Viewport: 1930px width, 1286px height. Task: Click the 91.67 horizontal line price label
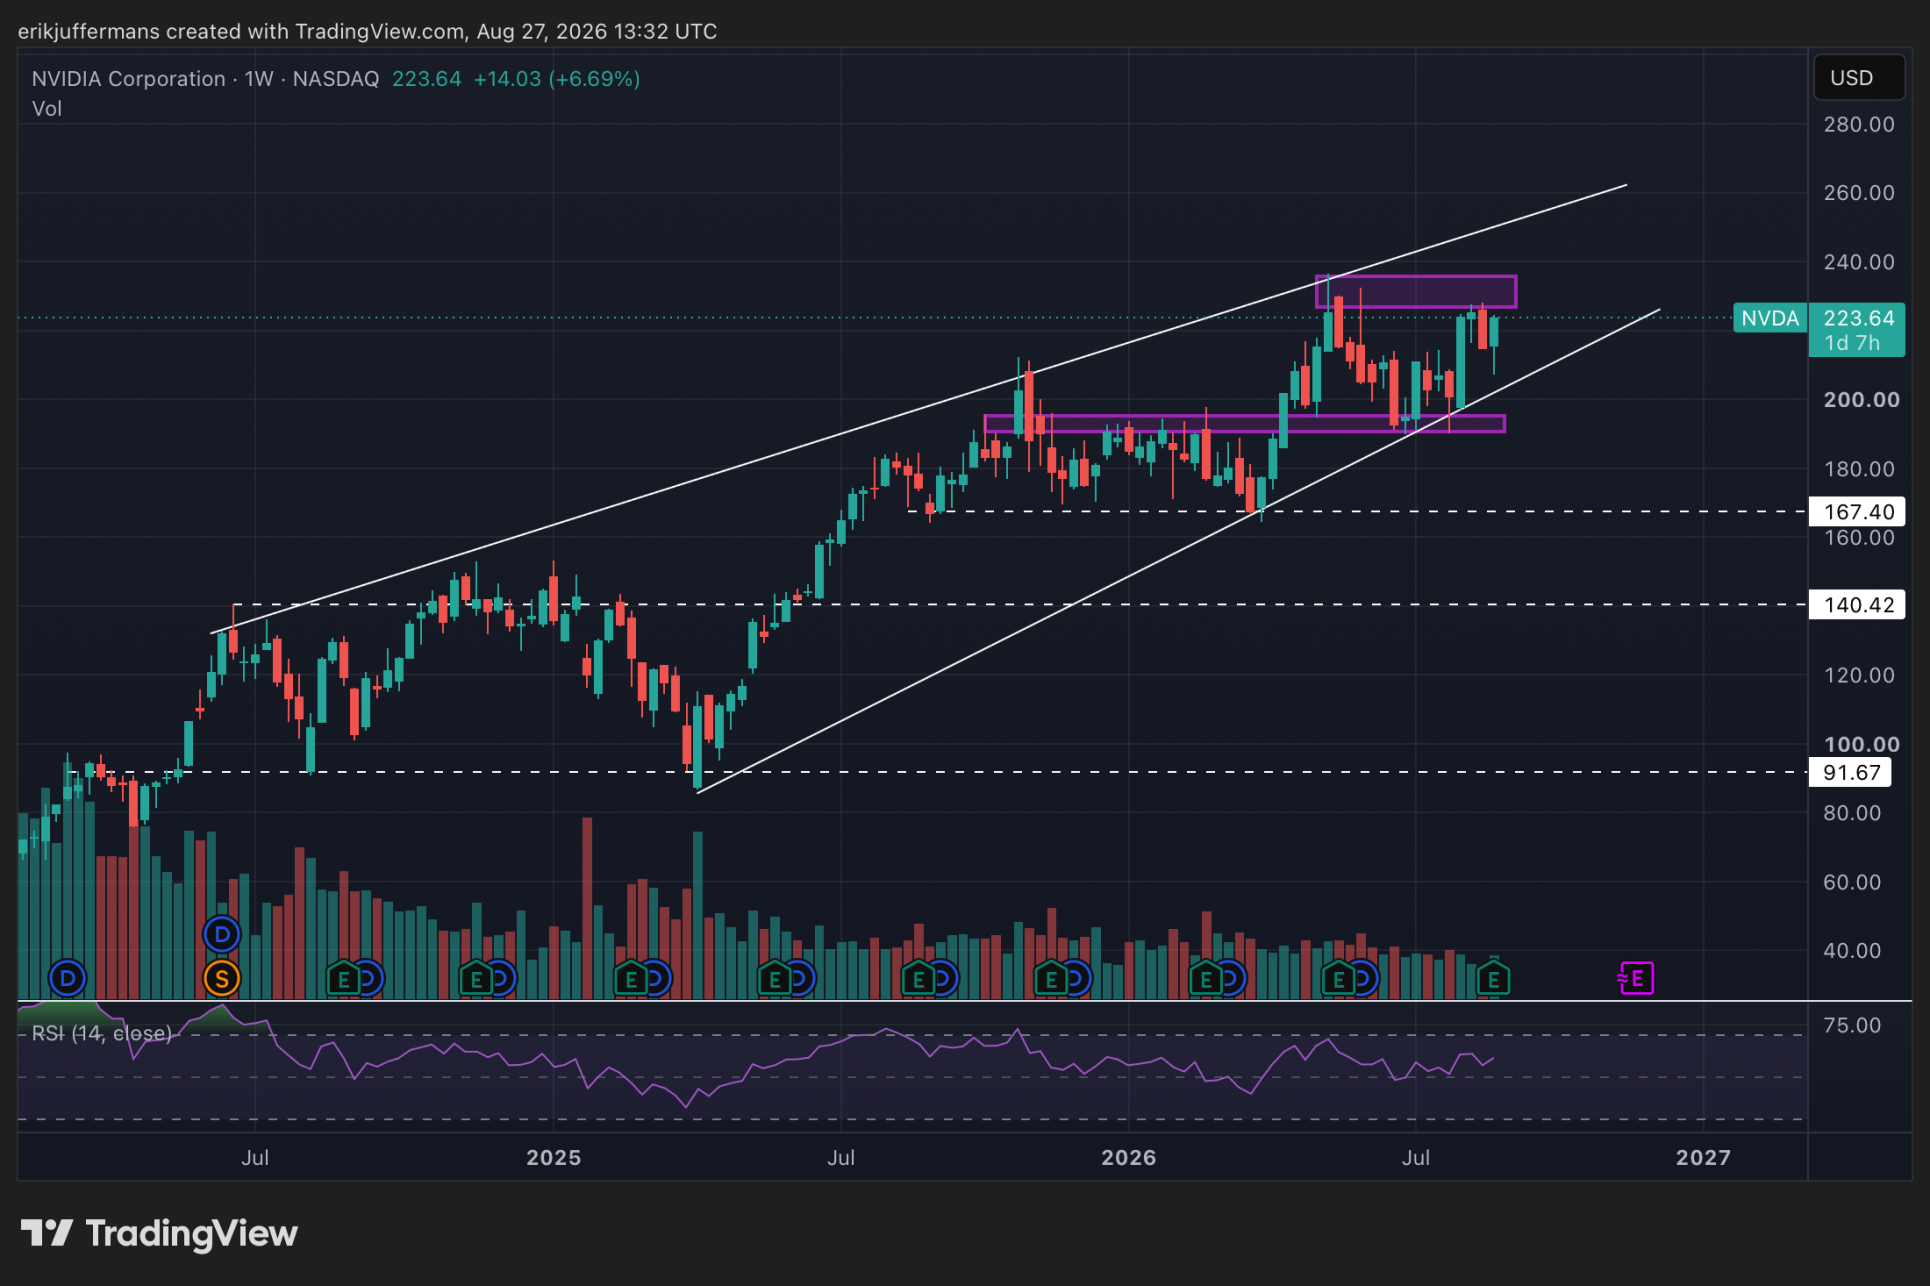[x=1850, y=772]
